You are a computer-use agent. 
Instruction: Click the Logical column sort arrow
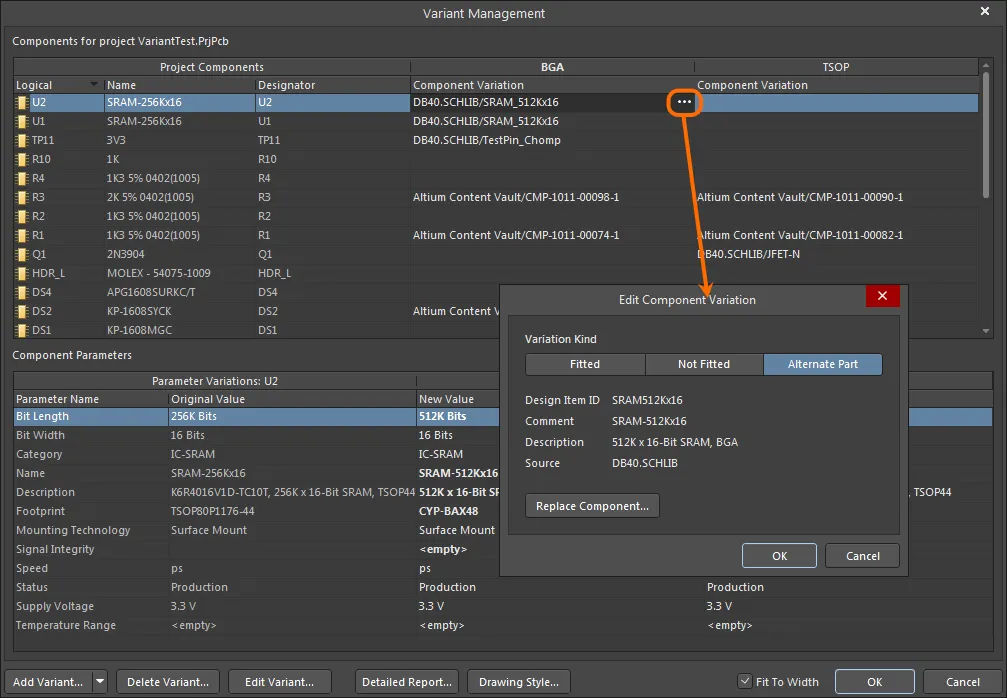point(94,85)
